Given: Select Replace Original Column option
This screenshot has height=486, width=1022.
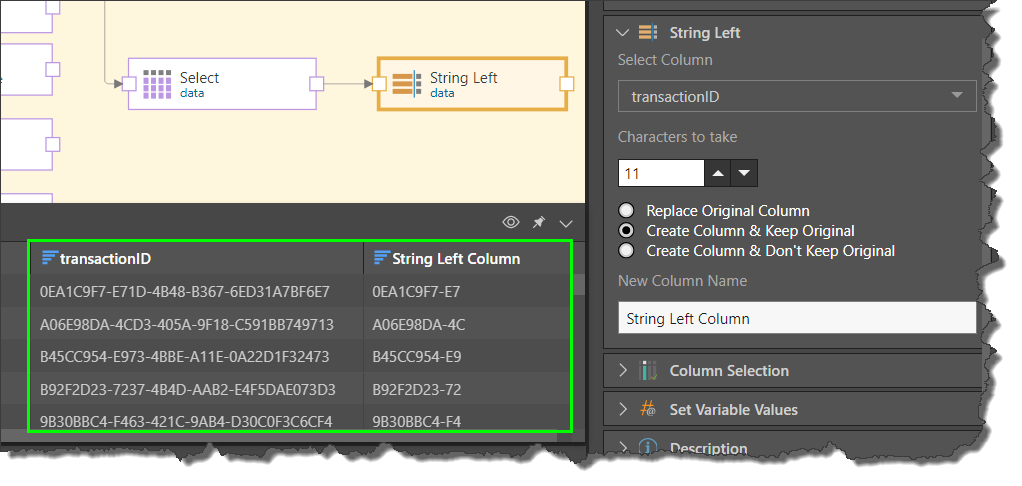Looking at the screenshot, I should (x=627, y=211).
